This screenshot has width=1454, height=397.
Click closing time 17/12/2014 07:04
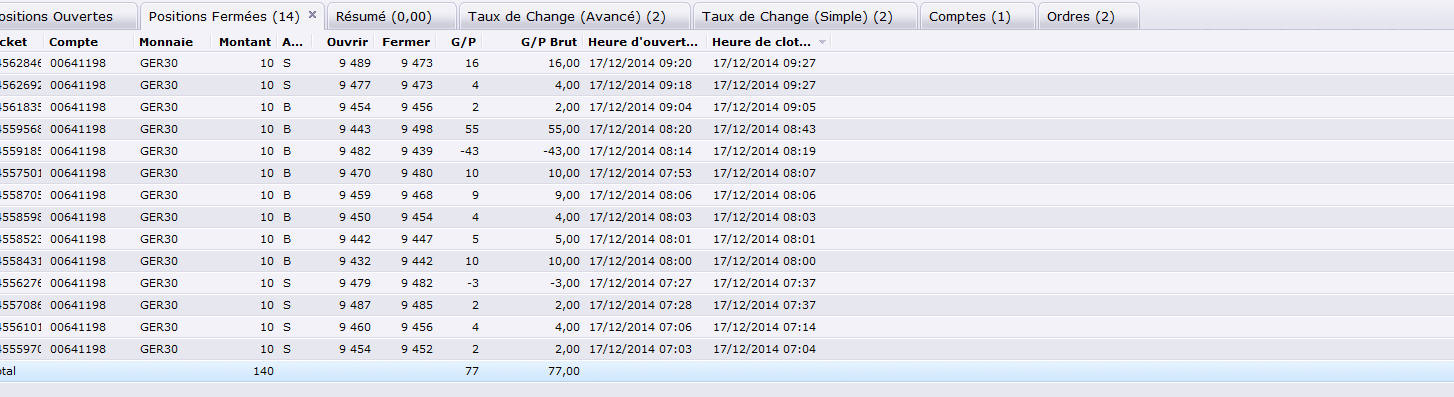pos(765,349)
